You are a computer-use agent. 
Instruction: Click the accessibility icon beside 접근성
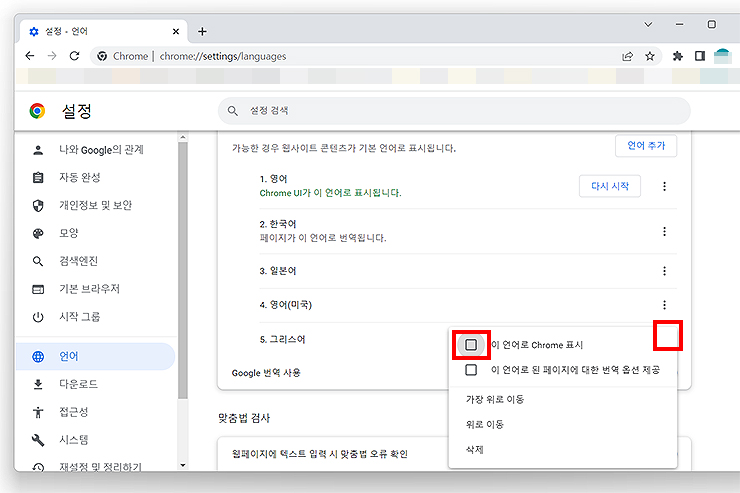pos(38,412)
